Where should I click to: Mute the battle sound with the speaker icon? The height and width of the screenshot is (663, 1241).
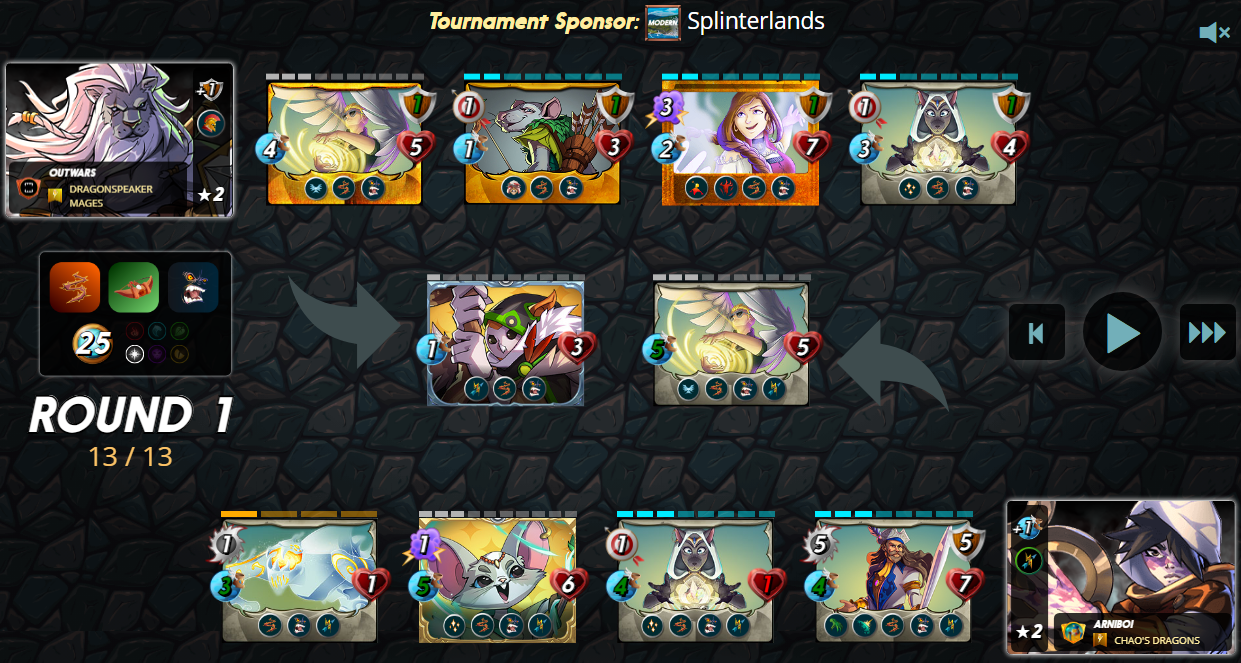tap(1214, 33)
